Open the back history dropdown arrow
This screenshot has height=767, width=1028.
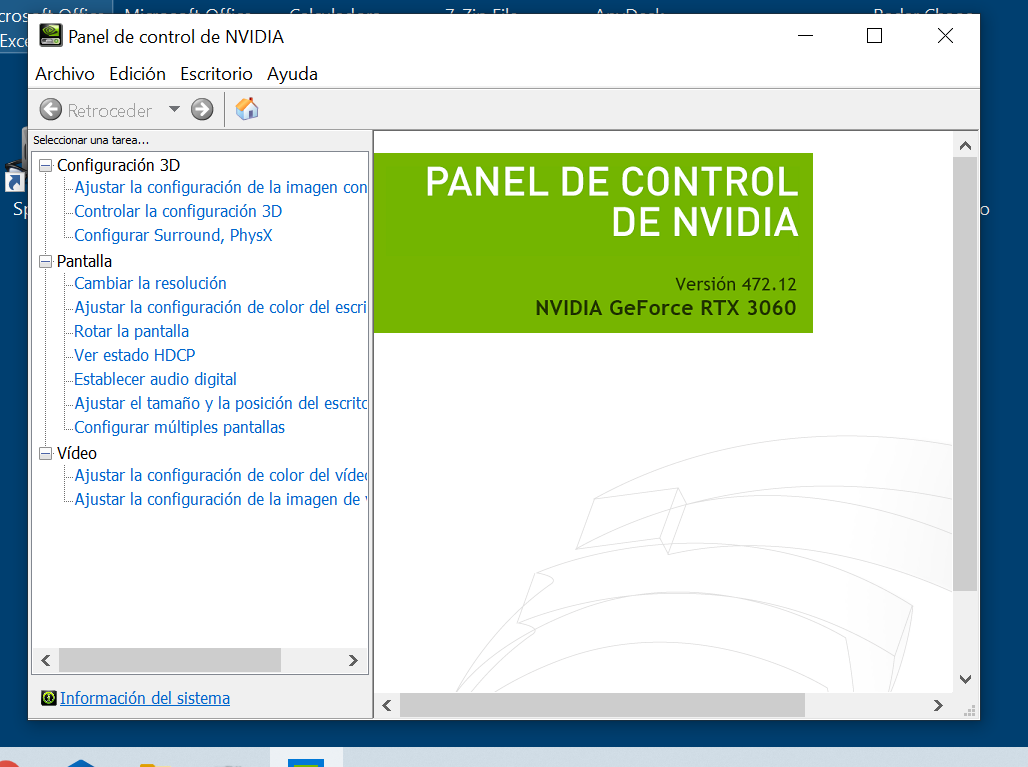[174, 110]
